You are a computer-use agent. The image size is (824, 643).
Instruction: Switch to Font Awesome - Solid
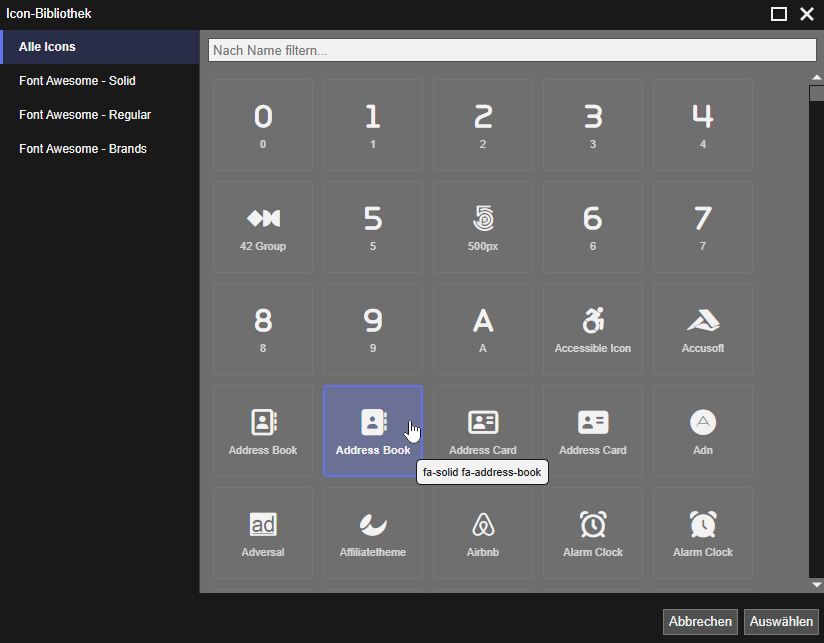point(100,81)
